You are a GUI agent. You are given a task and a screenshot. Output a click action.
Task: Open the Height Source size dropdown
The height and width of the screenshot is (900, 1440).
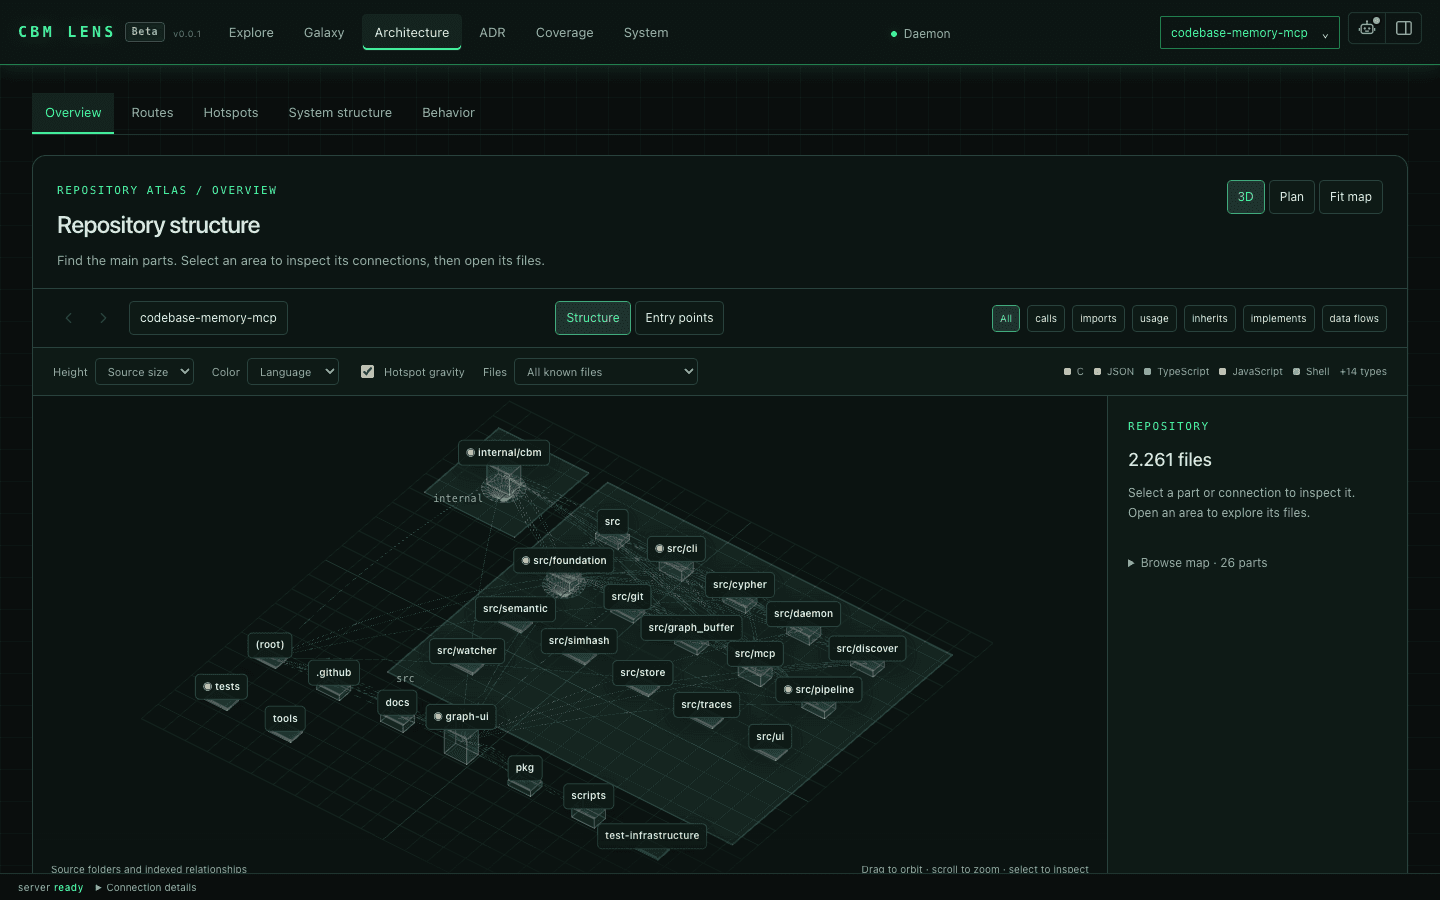(144, 372)
